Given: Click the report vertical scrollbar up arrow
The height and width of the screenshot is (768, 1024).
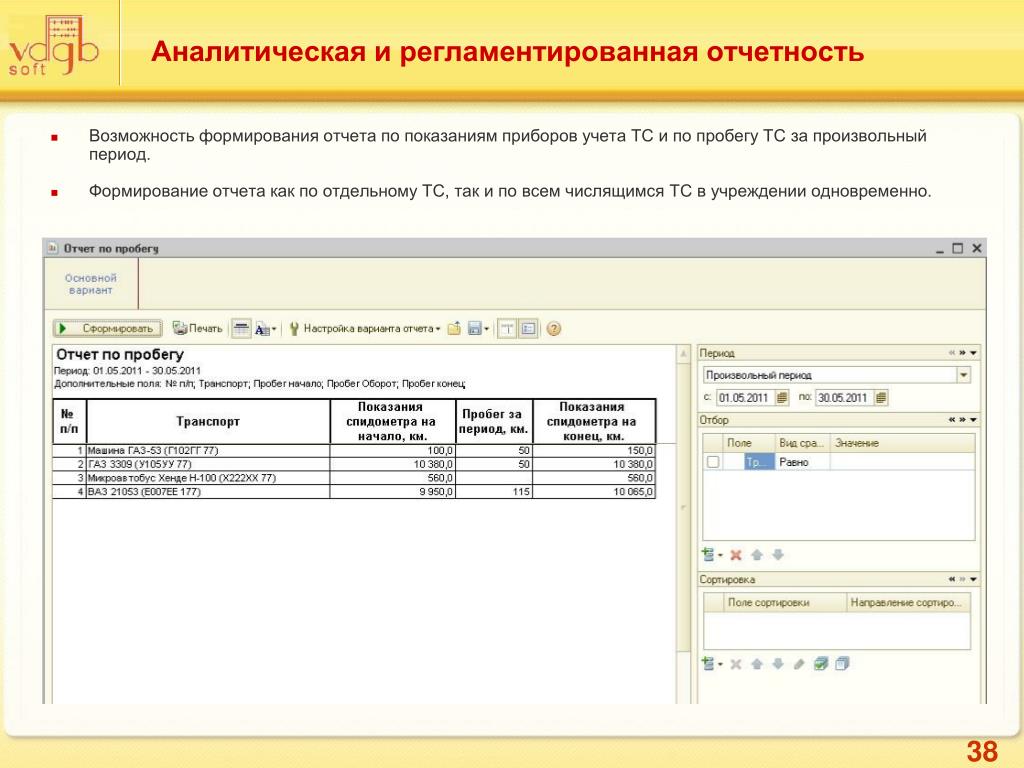Looking at the screenshot, I should pos(684,353).
